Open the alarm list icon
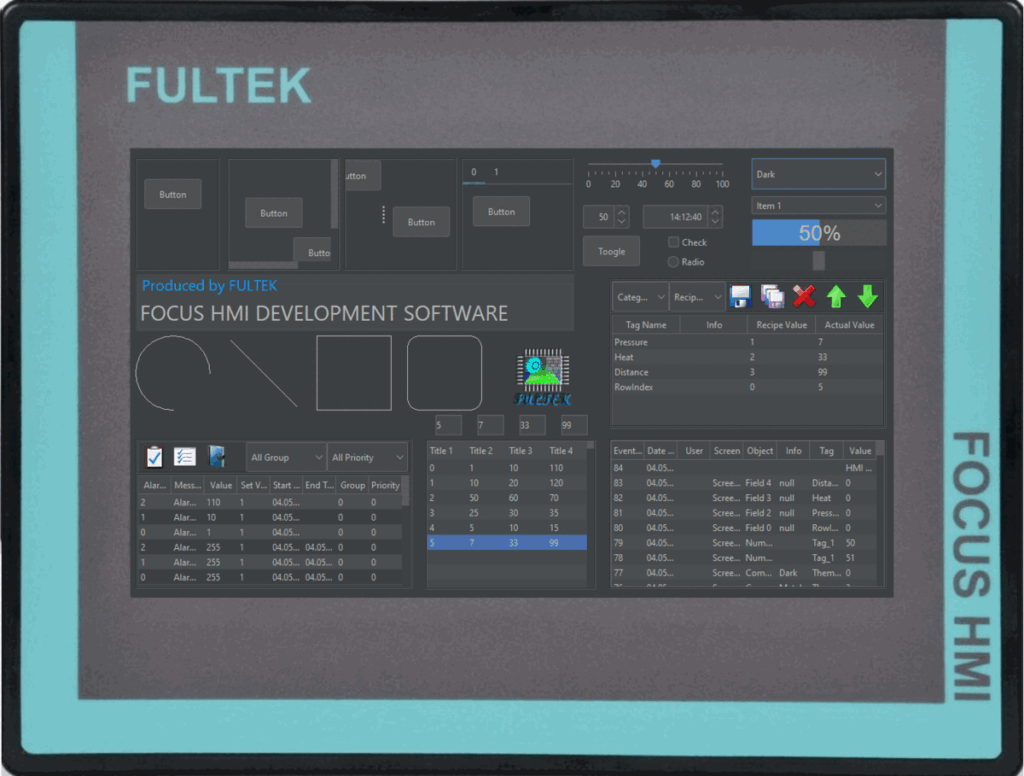1024x776 pixels. 183,456
